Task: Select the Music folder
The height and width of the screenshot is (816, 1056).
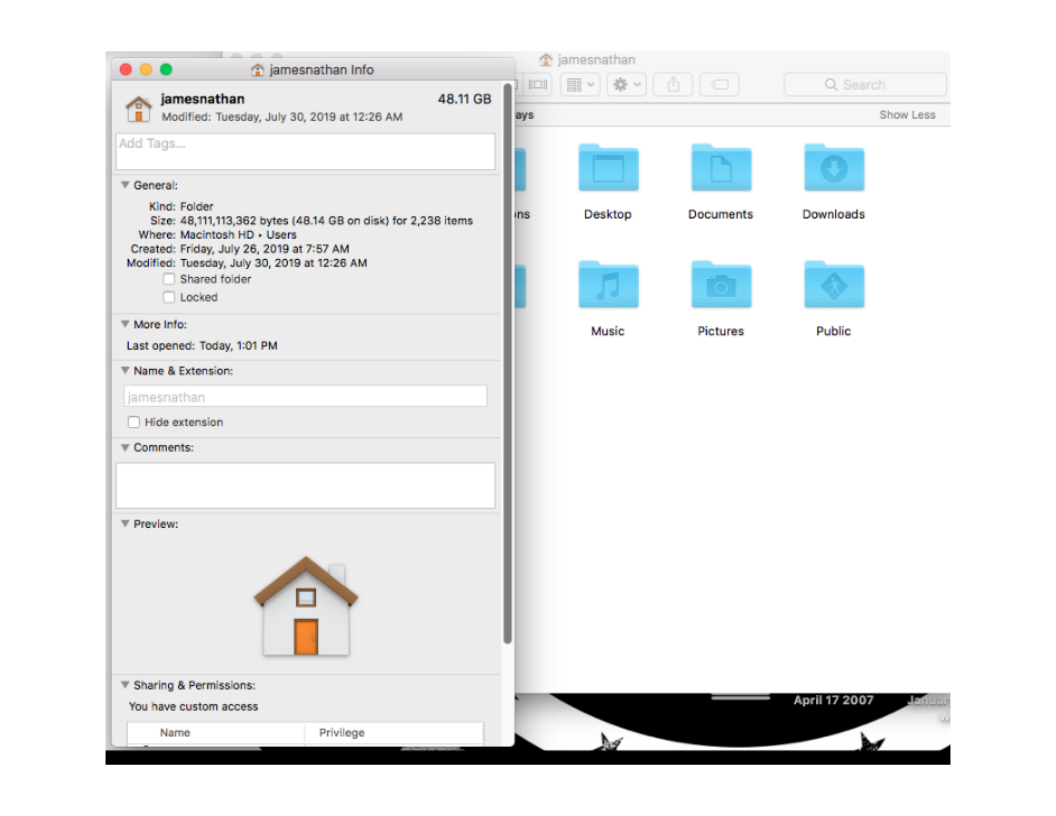Action: pos(607,286)
